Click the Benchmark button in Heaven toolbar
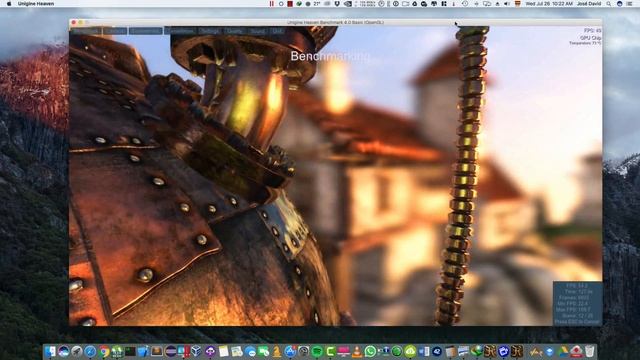 (x=86, y=31)
